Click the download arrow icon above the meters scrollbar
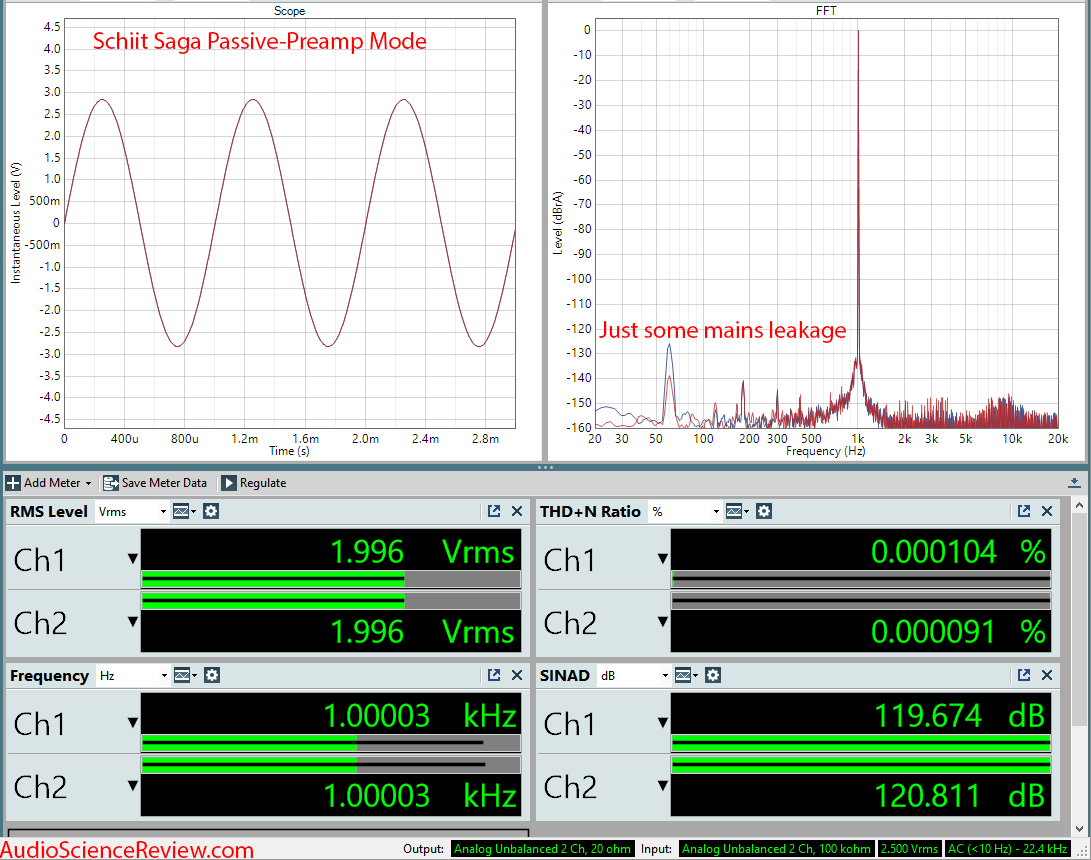 click(1074, 483)
